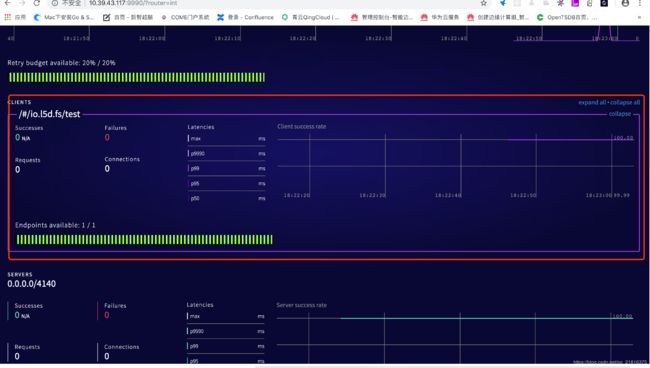
Task: Select the server 0.0.0.0/4140 title
Action: (32, 284)
